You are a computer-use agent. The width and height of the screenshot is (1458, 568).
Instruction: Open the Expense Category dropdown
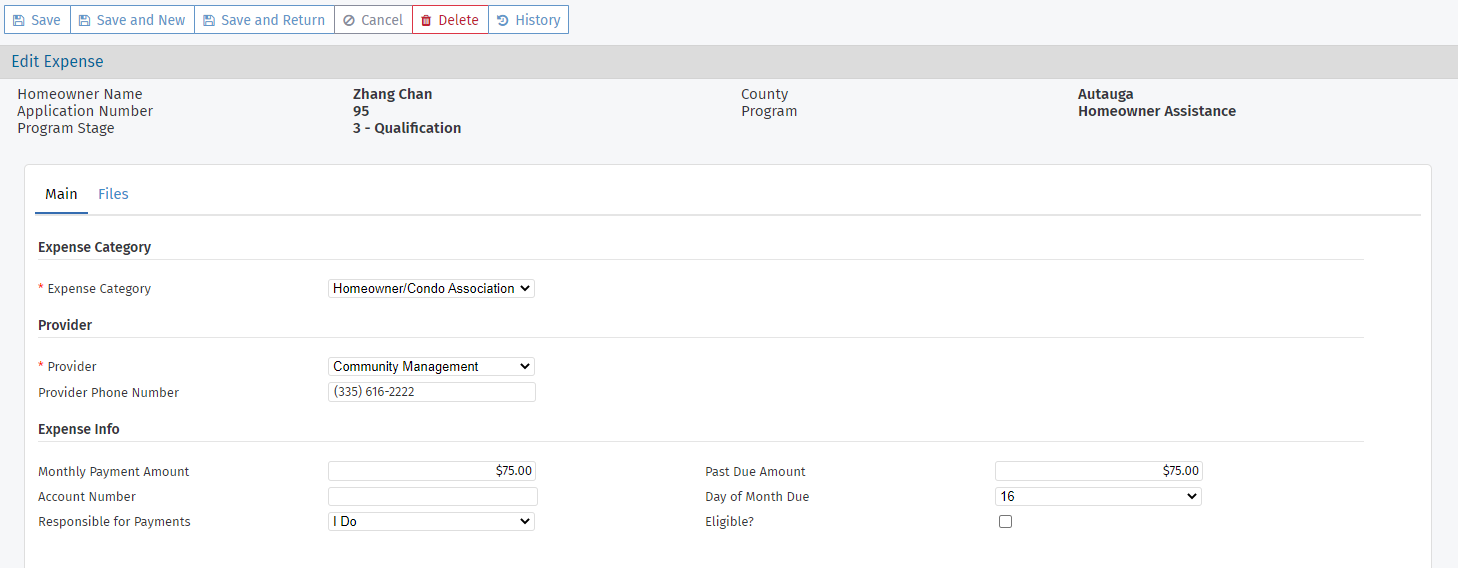point(431,288)
